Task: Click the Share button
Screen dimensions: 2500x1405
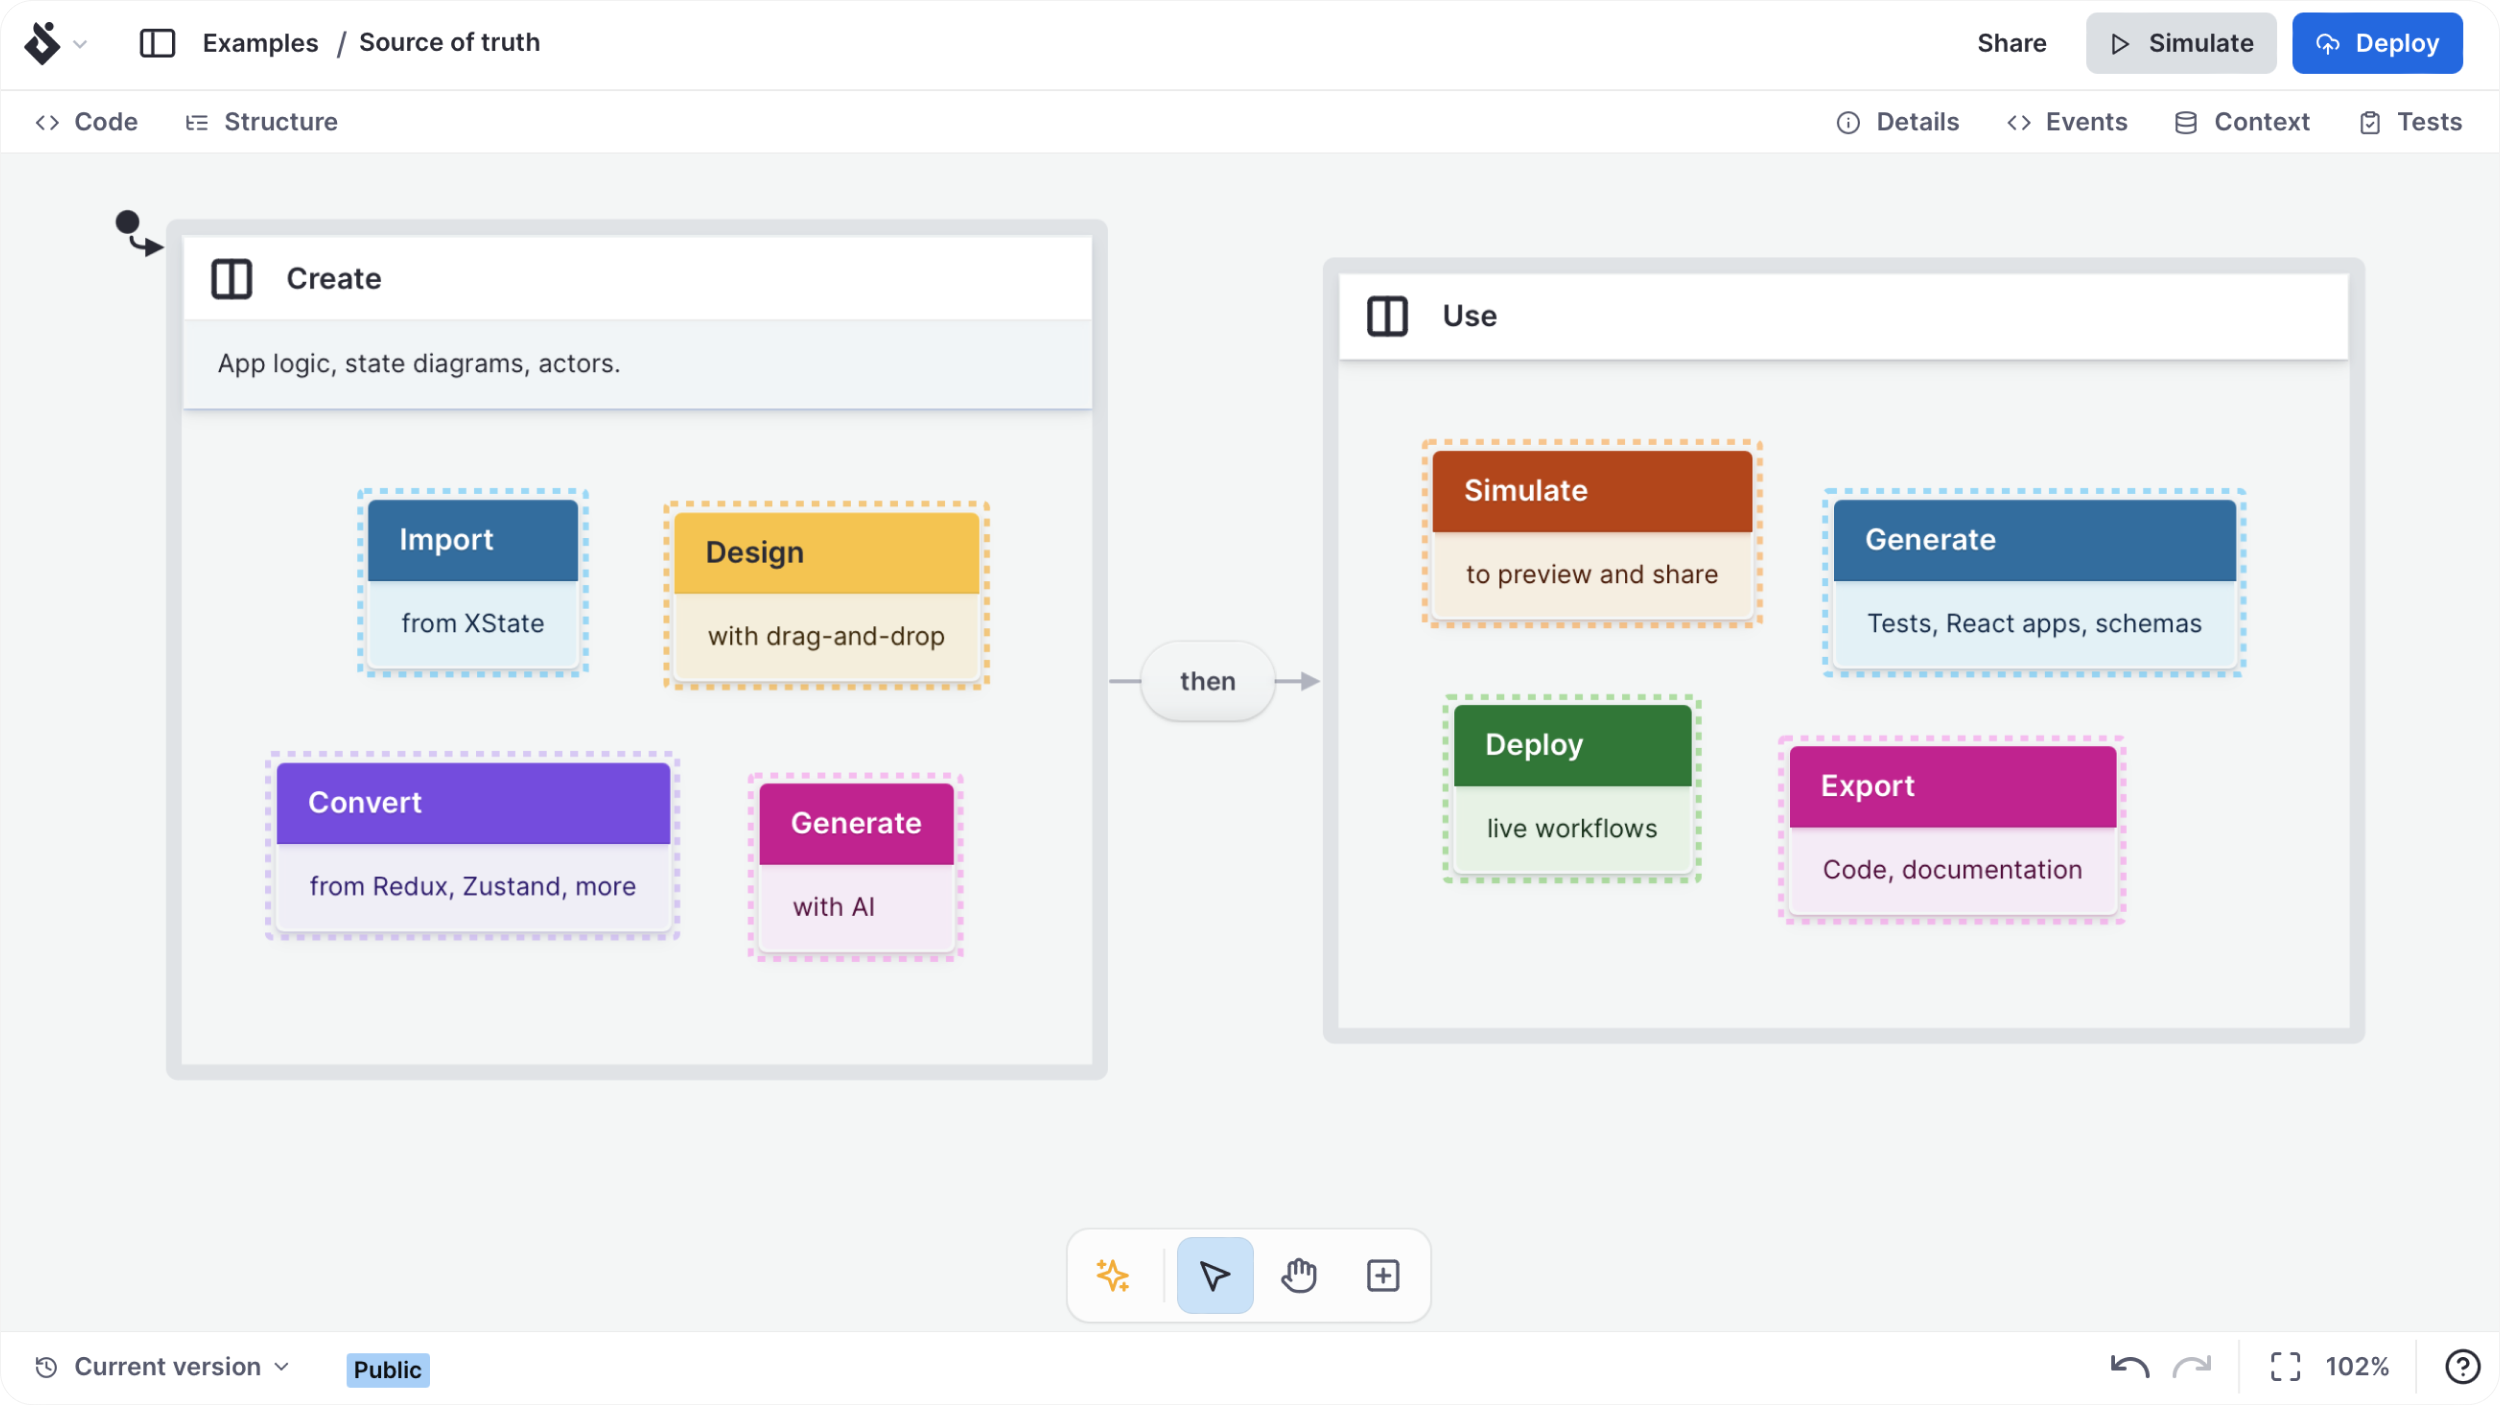Action: pyautogui.click(x=2012, y=43)
